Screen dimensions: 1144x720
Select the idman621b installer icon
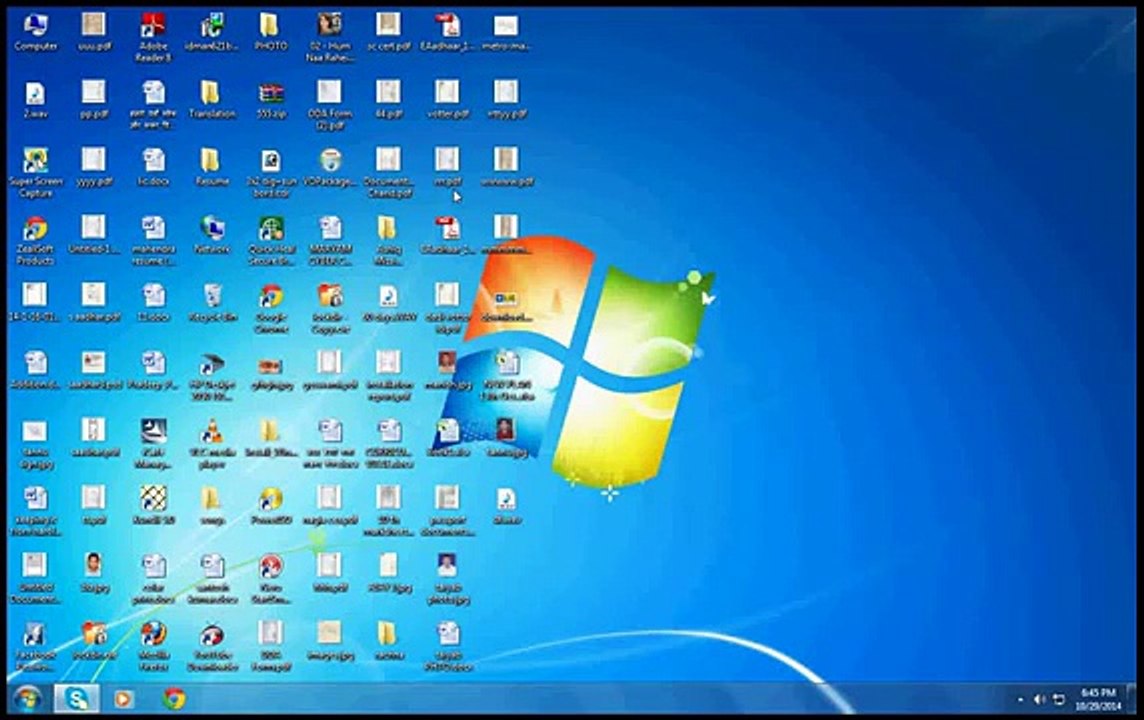[x=212, y=33]
